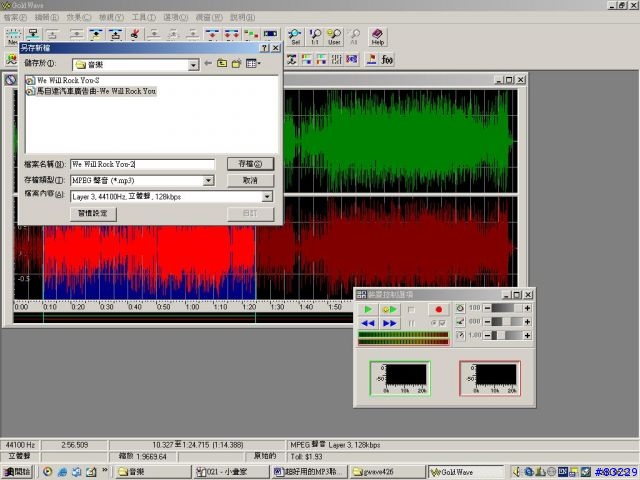The width and height of the screenshot is (640, 480).
Task: Open the 檢視(V) menu
Action: coord(111,18)
